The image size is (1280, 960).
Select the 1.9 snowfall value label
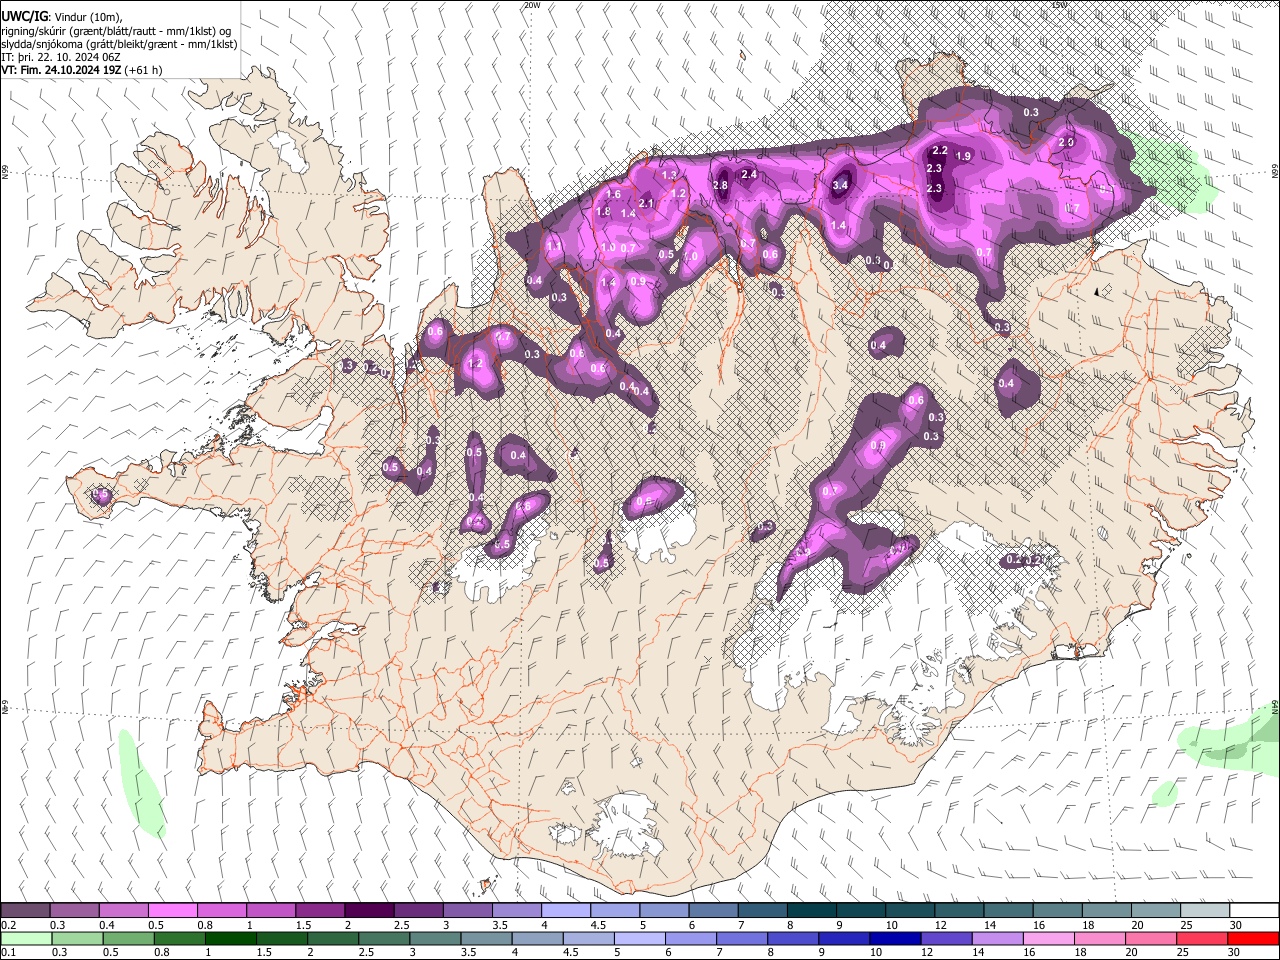(964, 156)
